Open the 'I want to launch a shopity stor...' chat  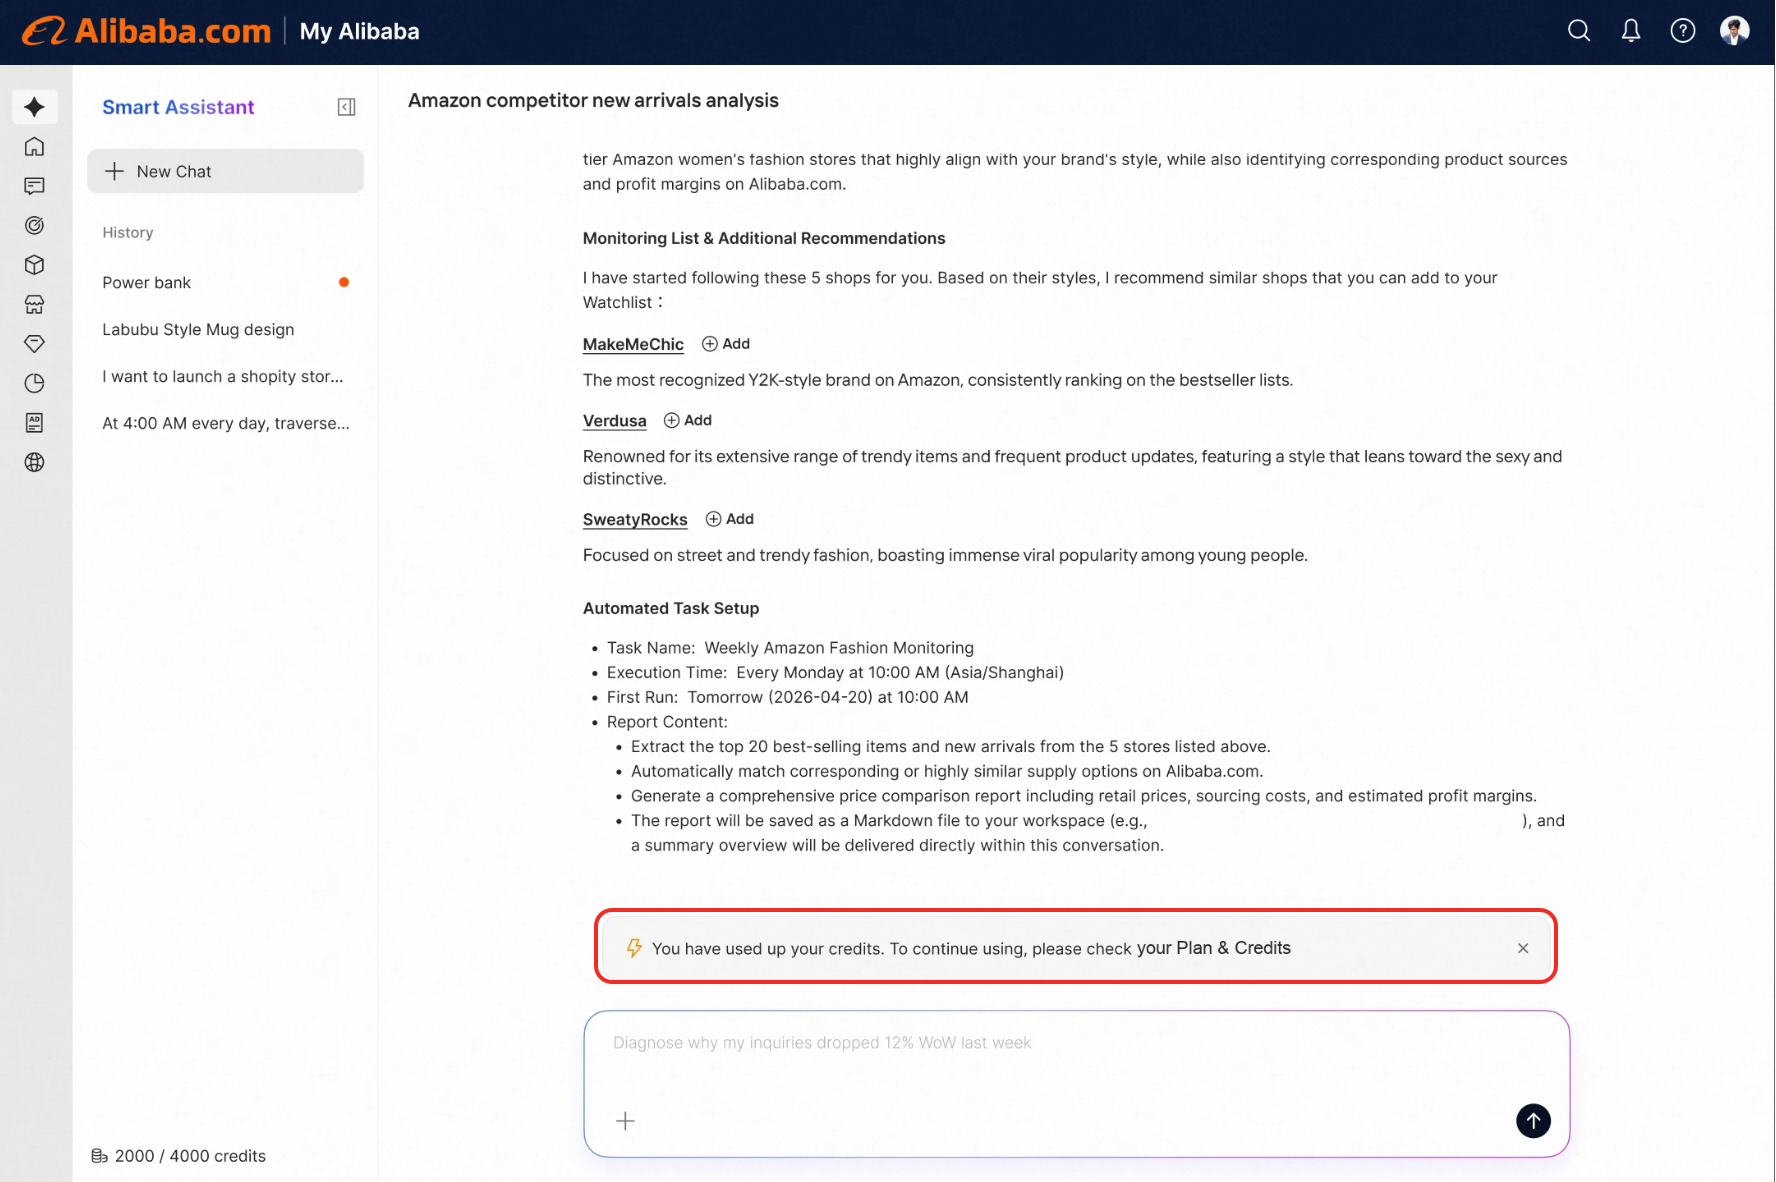[x=225, y=377]
